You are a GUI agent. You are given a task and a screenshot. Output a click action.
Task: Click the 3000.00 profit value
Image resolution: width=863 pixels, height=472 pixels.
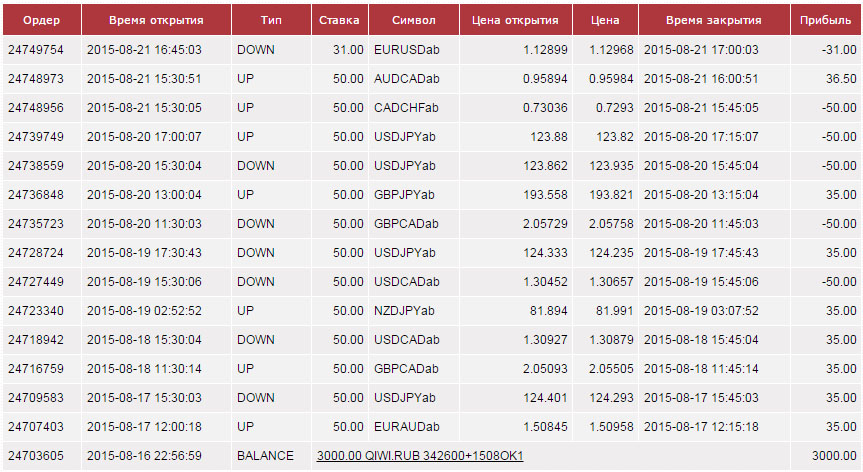834,456
